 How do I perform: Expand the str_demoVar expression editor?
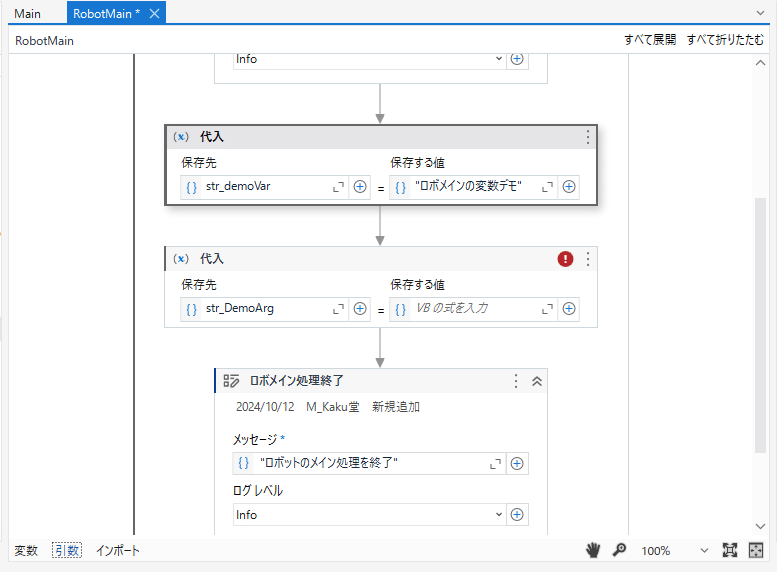pyautogui.click(x=338, y=187)
